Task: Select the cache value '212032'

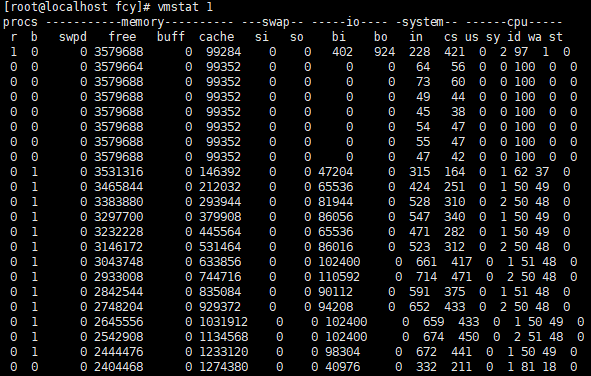Action: tap(220, 187)
